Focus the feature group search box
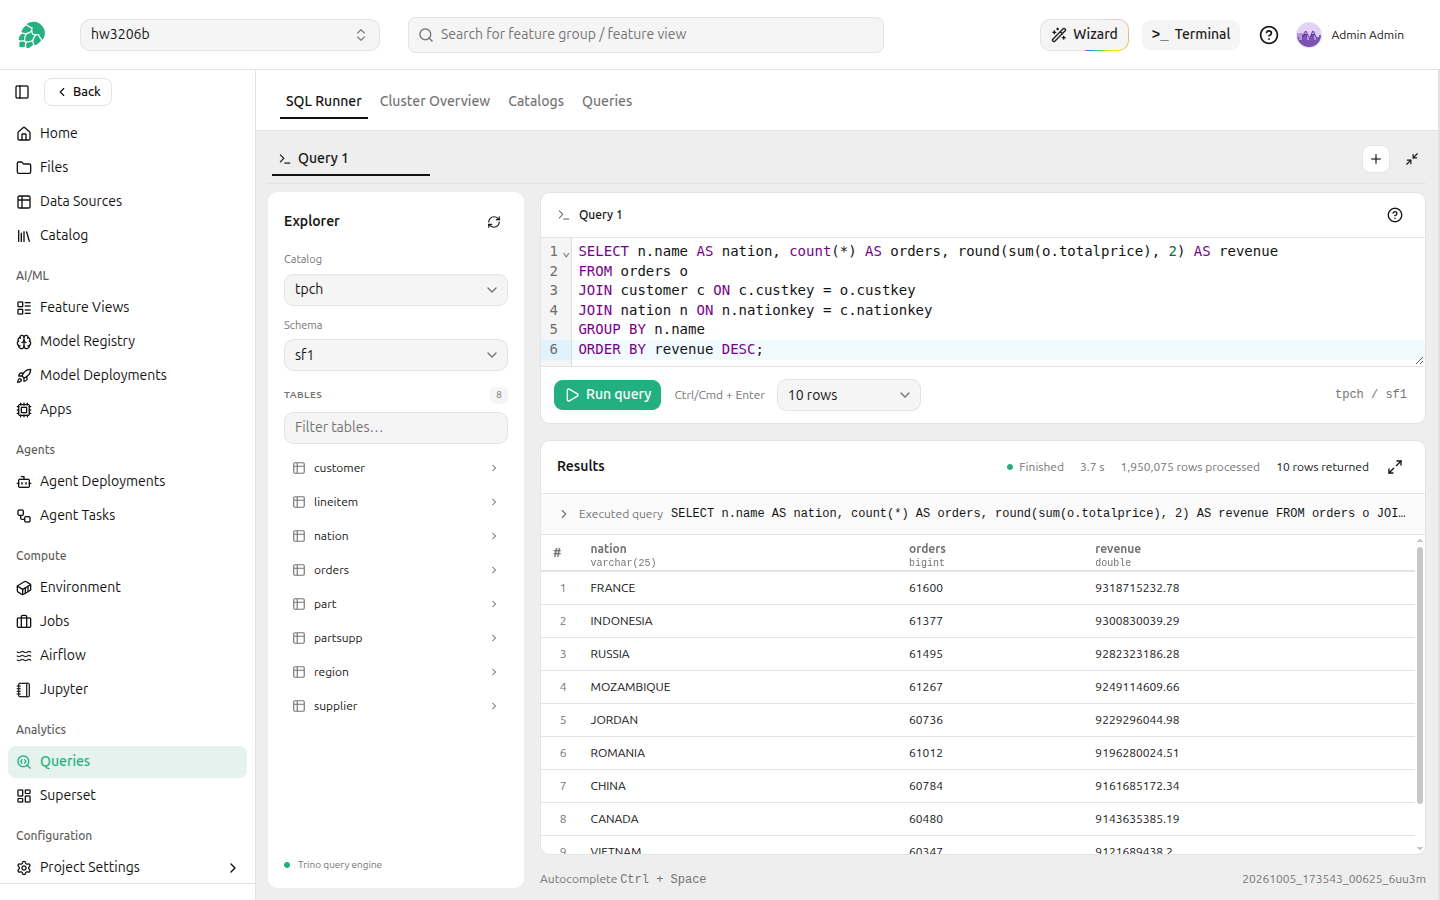1440x900 pixels. point(646,35)
